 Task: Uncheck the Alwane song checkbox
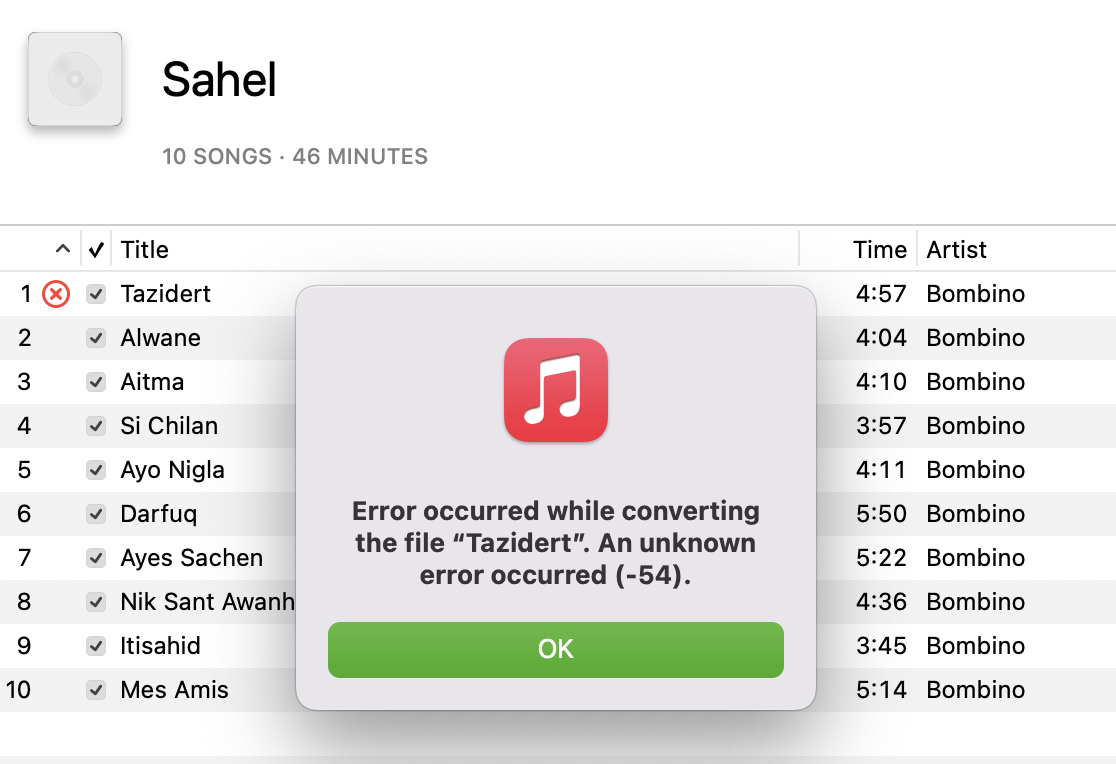(96, 338)
